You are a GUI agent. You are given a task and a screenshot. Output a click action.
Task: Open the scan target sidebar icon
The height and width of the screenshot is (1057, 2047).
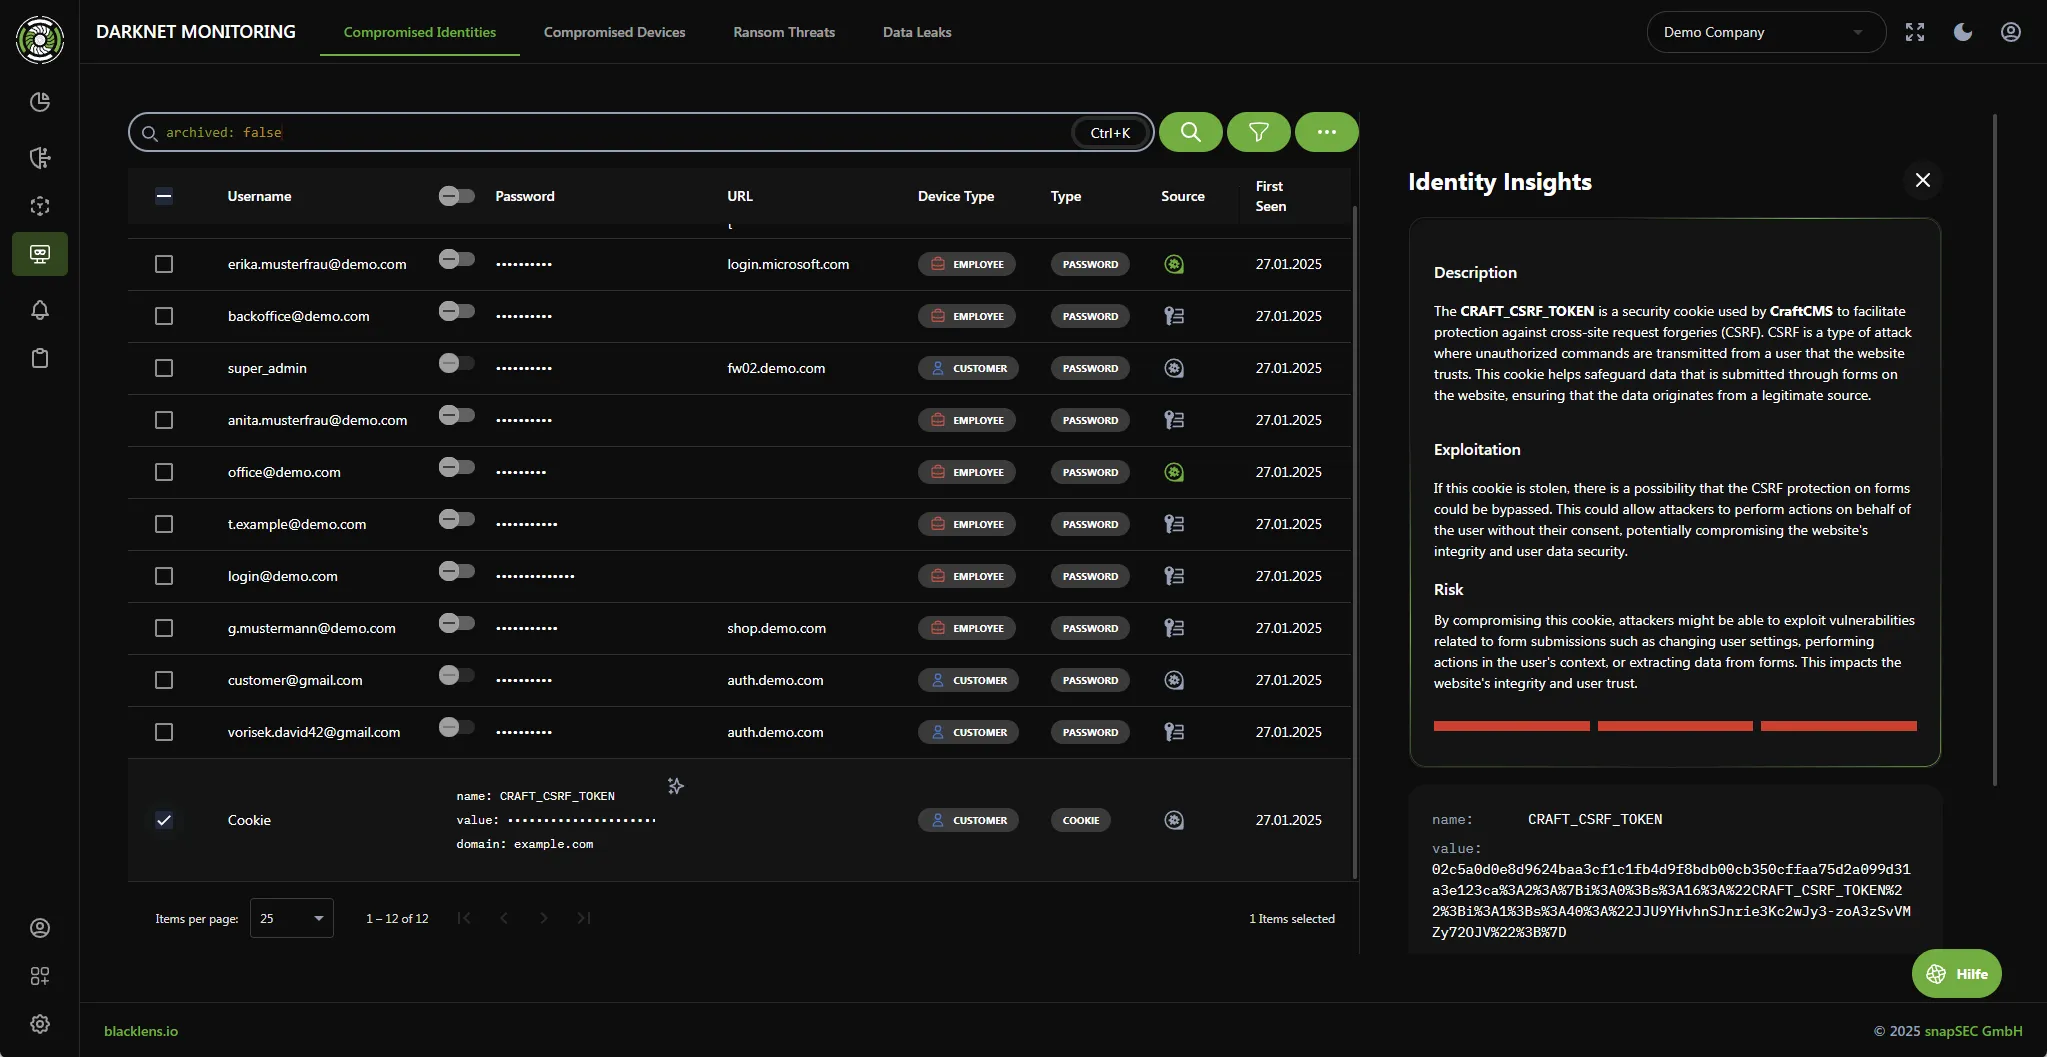pos(40,206)
